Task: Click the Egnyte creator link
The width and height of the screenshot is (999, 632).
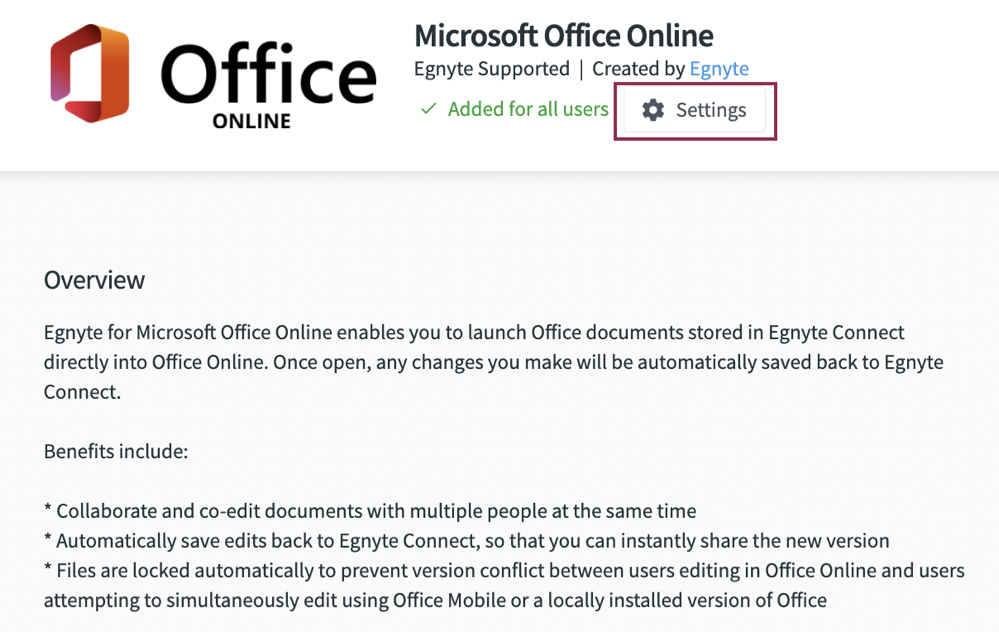Action: coord(719,69)
